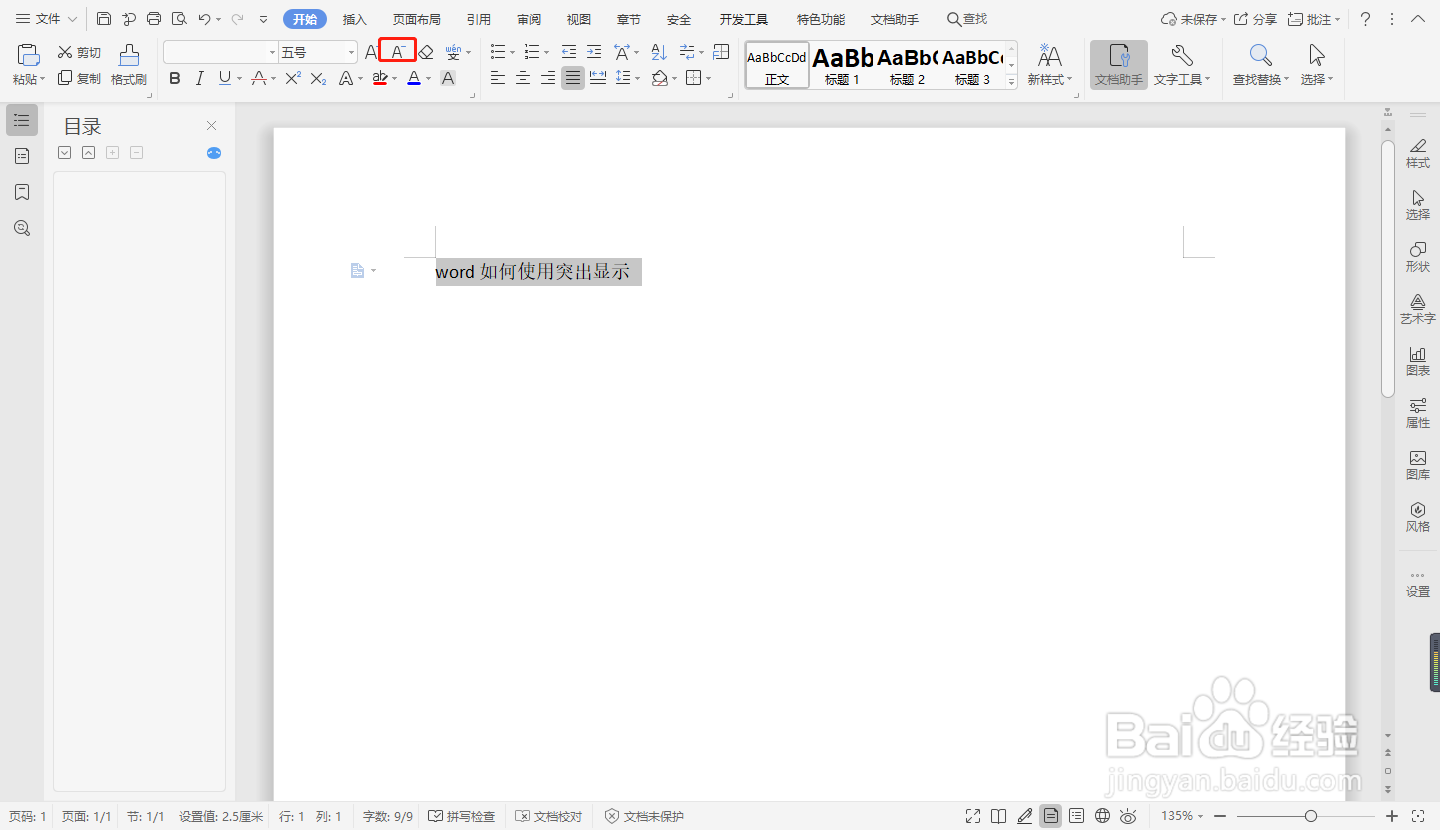Viewport: 1440px width, 830px height.
Task: Click the Align Right paragraph icon
Action: pos(547,78)
